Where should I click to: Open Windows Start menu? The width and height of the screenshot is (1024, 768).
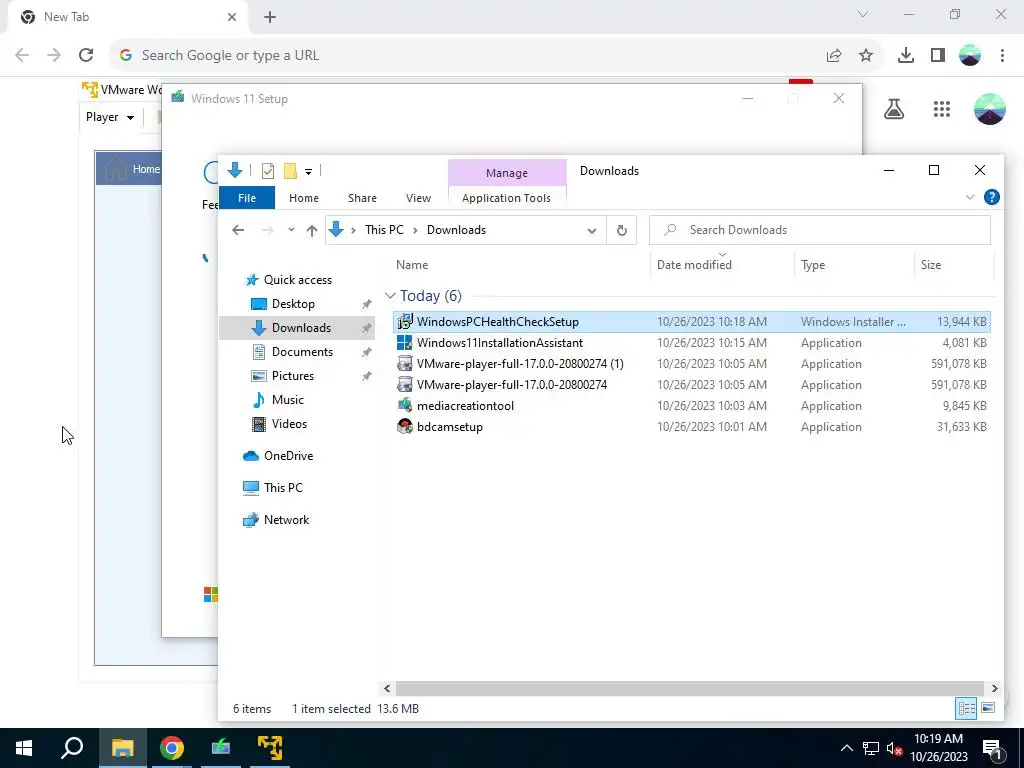24,748
